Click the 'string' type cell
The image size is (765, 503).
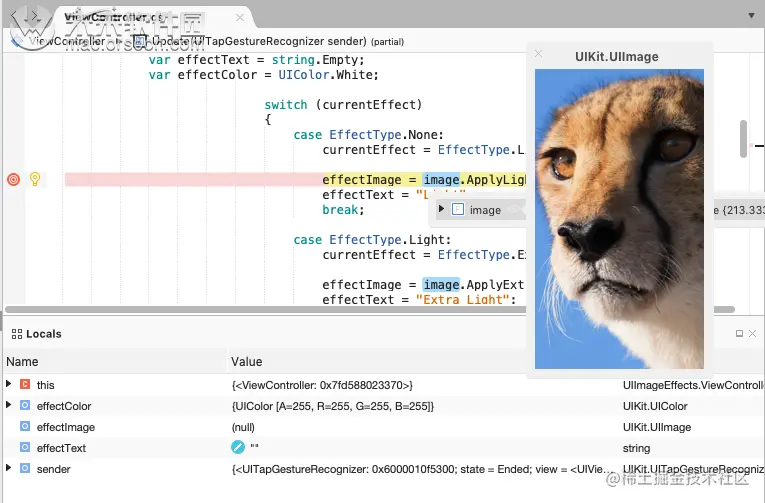click(x=636, y=448)
